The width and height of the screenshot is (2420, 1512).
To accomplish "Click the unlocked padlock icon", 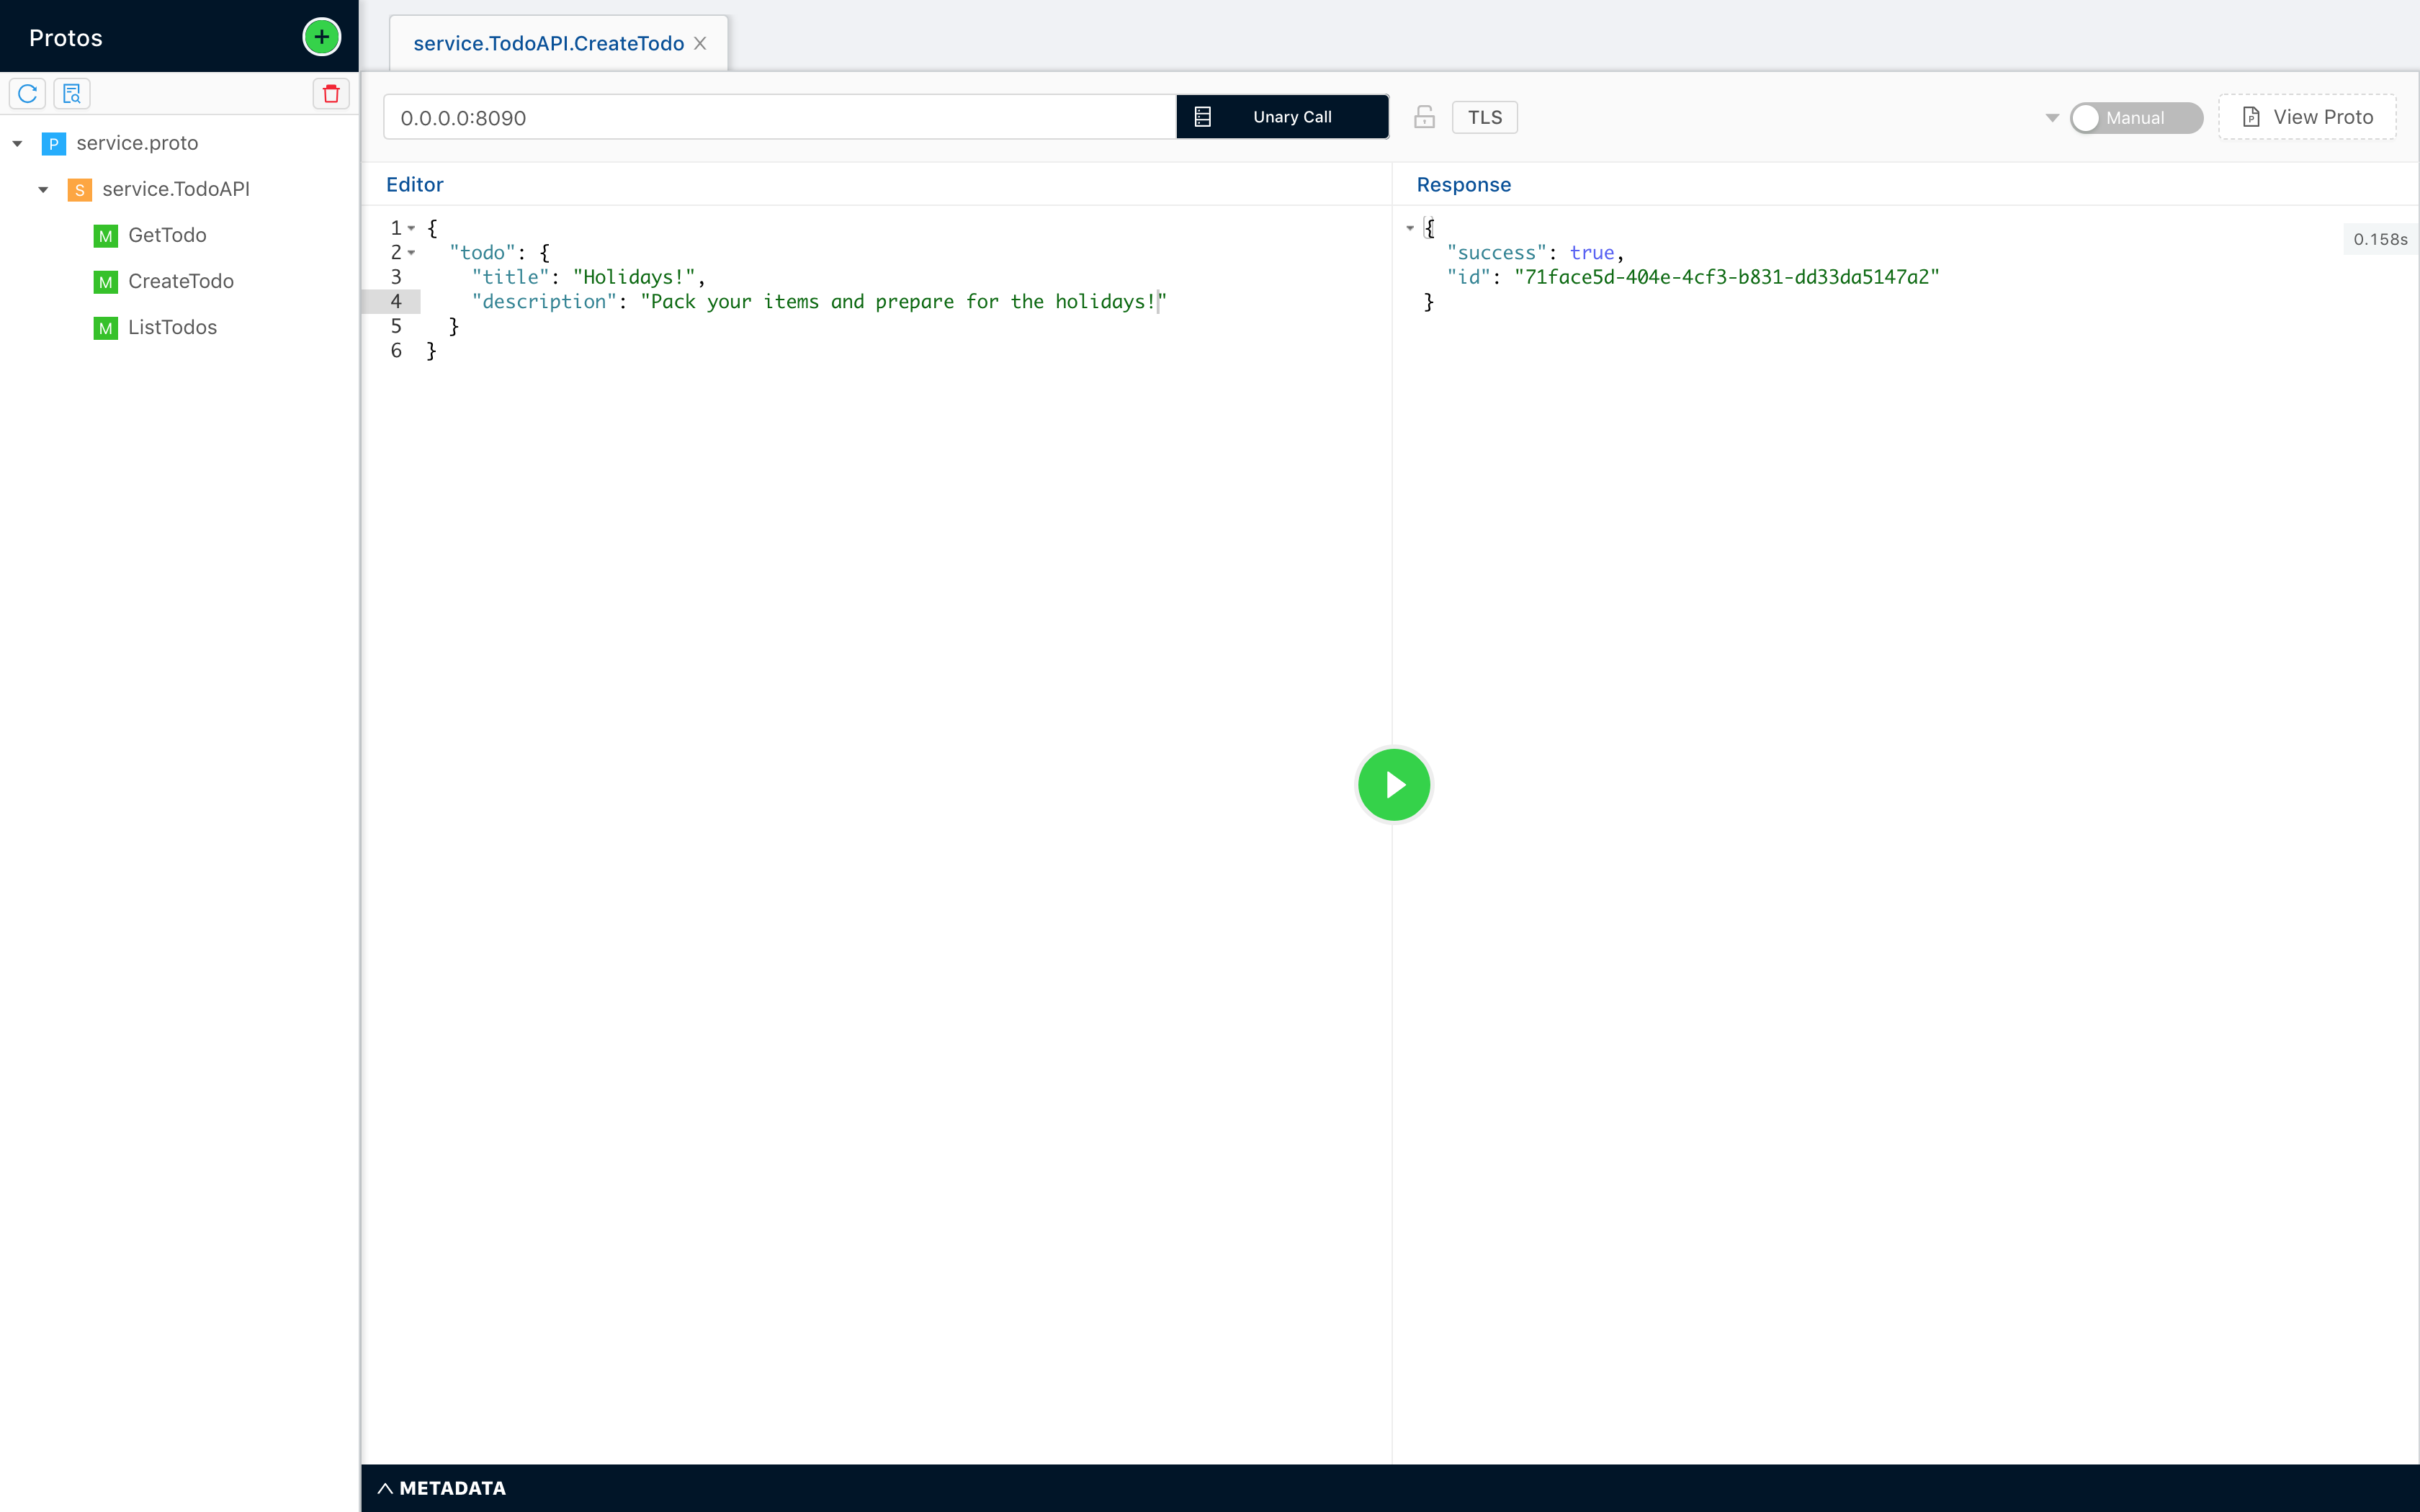I will pyautogui.click(x=1424, y=117).
